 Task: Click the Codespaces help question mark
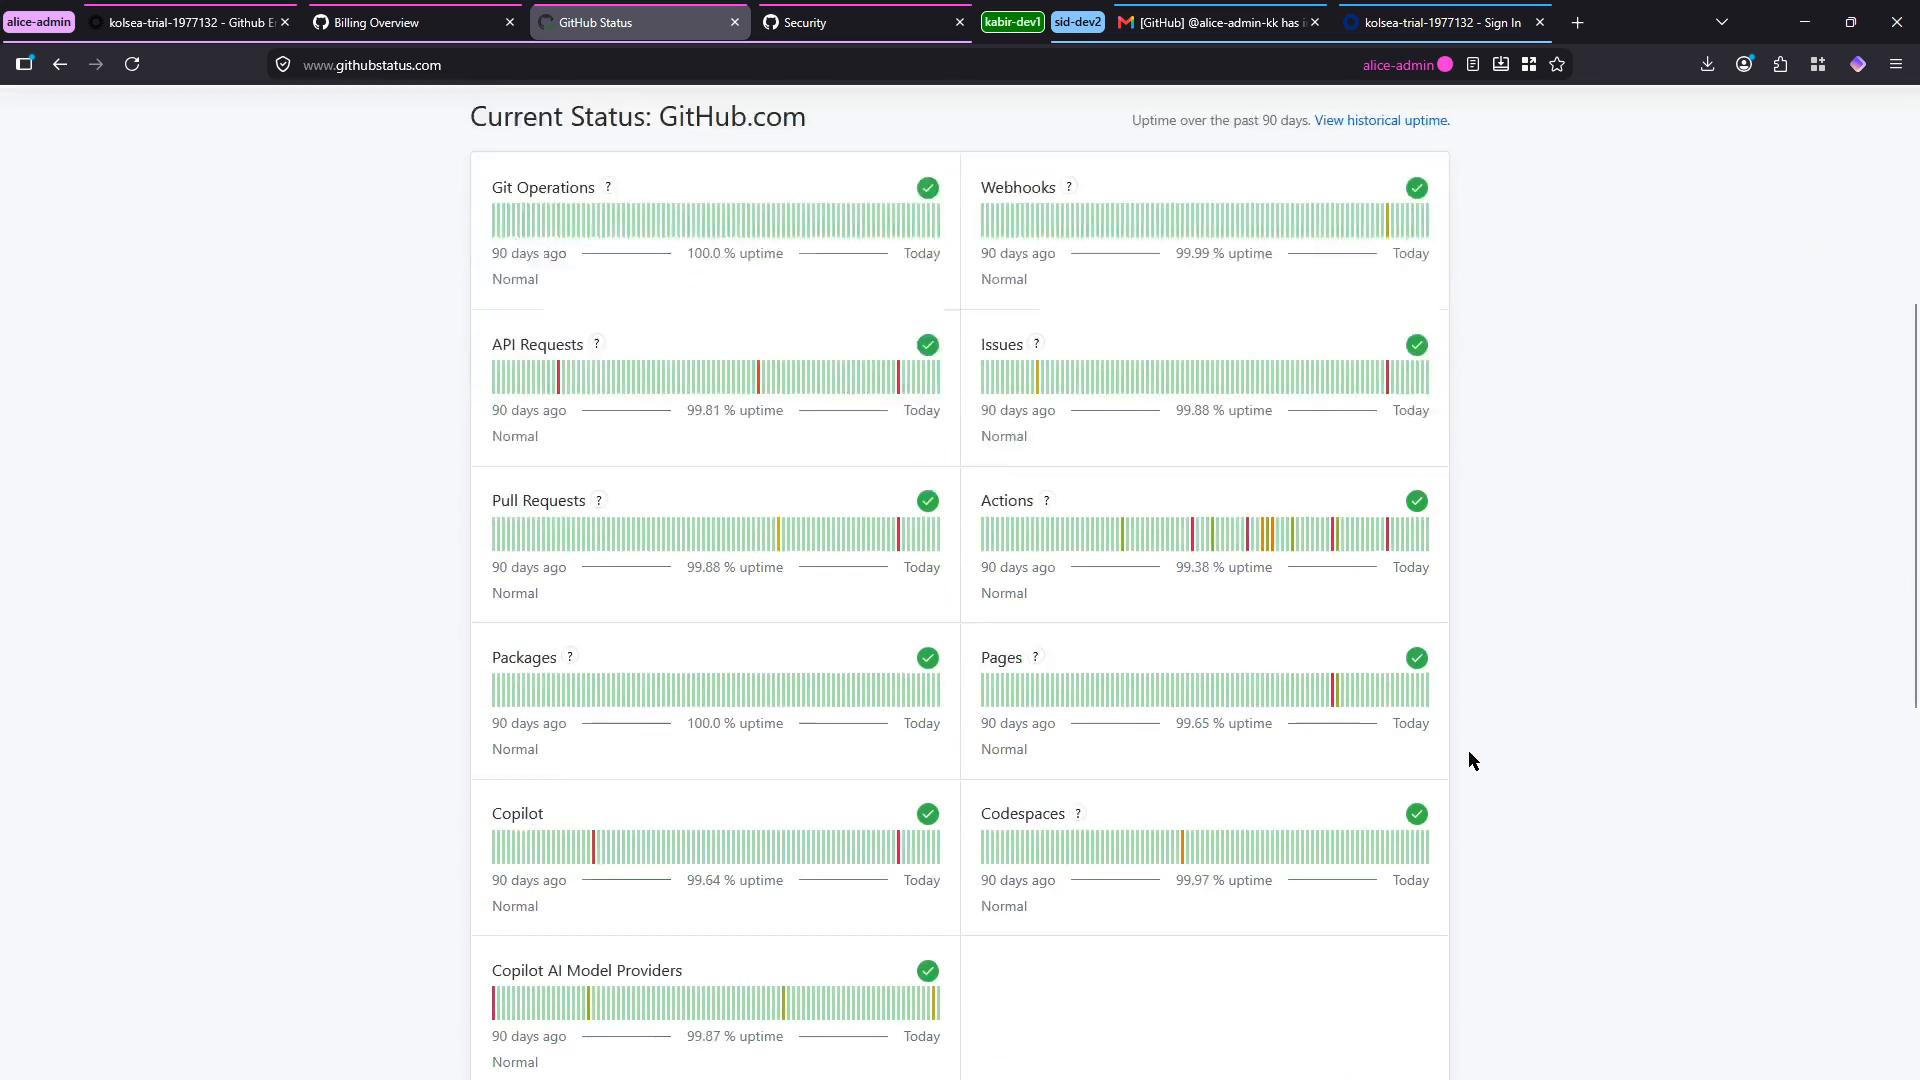[1078, 814]
